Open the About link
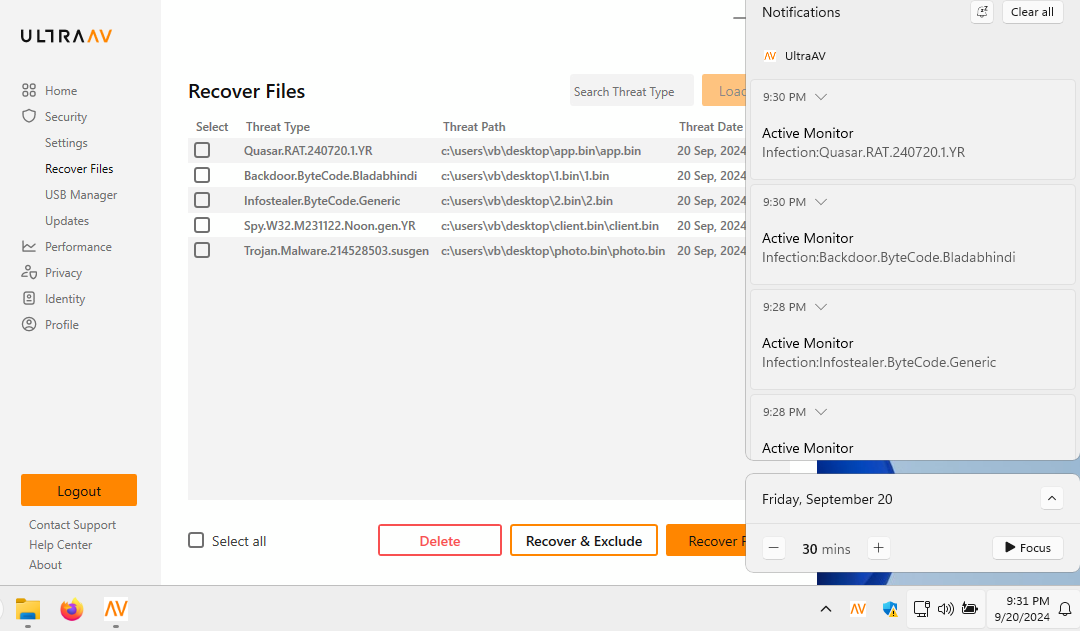This screenshot has height=631, width=1080. (45, 565)
